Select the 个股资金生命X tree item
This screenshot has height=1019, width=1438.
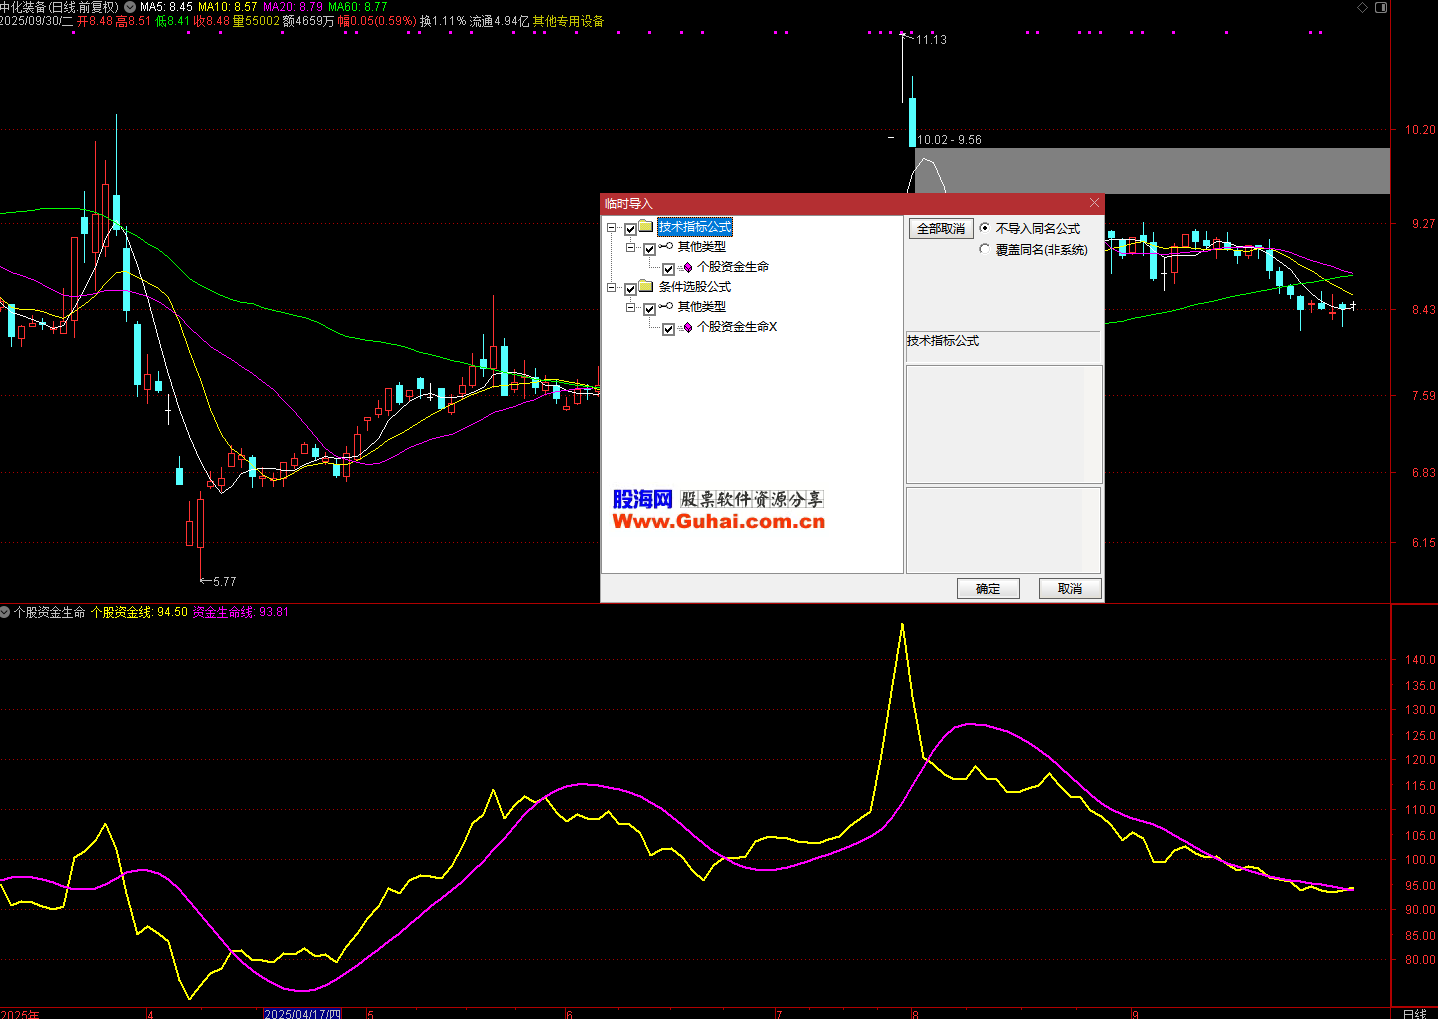click(737, 327)
